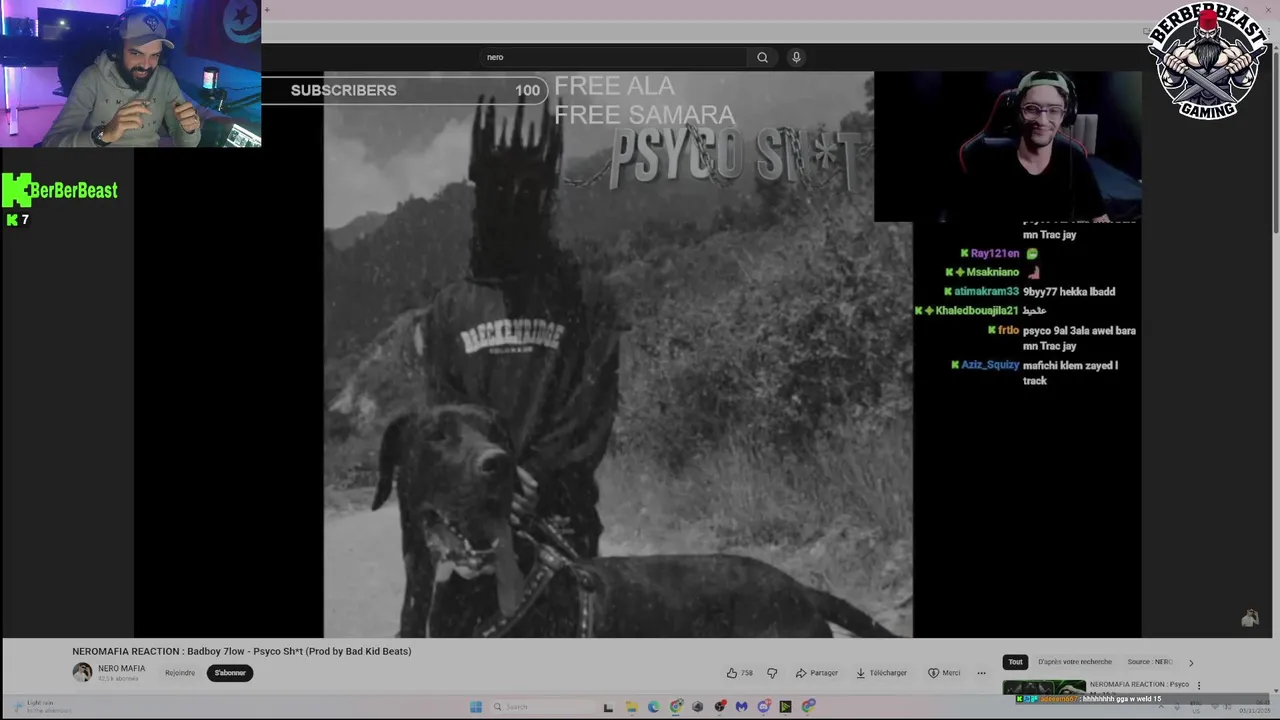
Task: Click the Télécharger download button
Action: coord(881,673)
